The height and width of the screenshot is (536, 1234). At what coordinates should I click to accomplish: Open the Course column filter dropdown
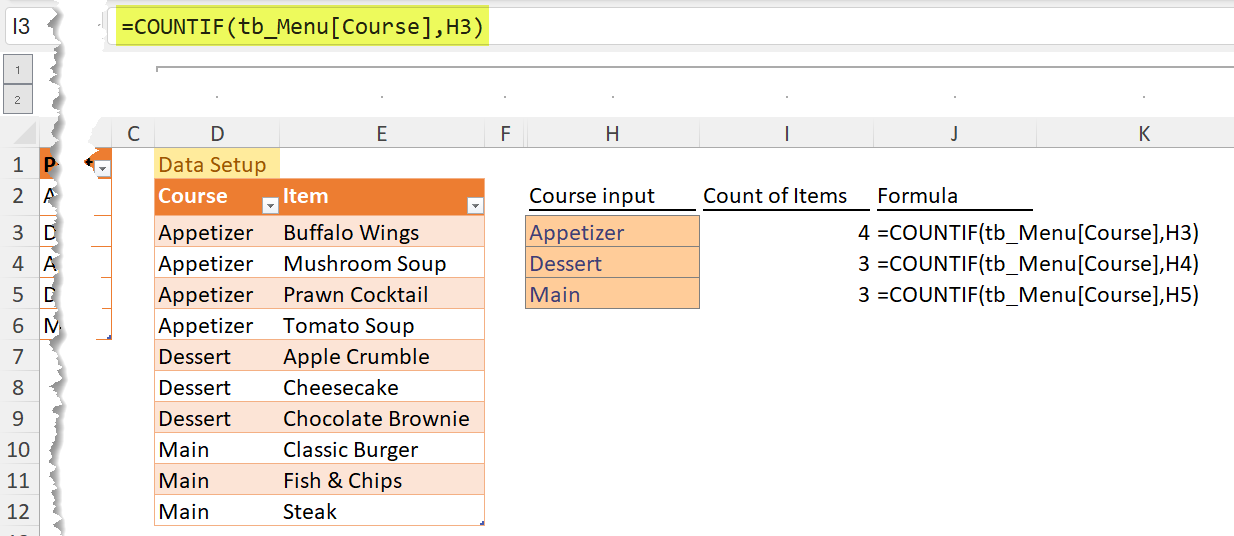[x=269, y=205]
